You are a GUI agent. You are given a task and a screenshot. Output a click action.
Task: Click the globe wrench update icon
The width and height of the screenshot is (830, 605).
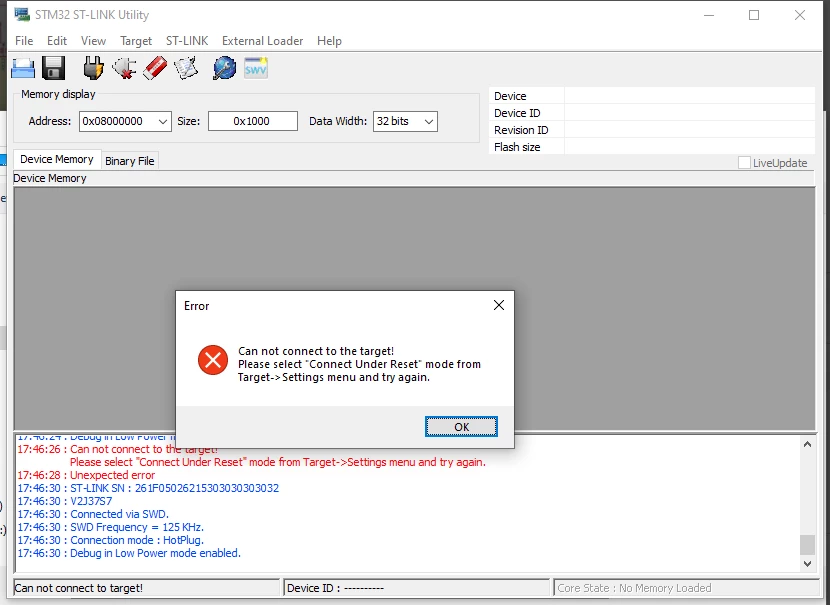coord(224,68)
